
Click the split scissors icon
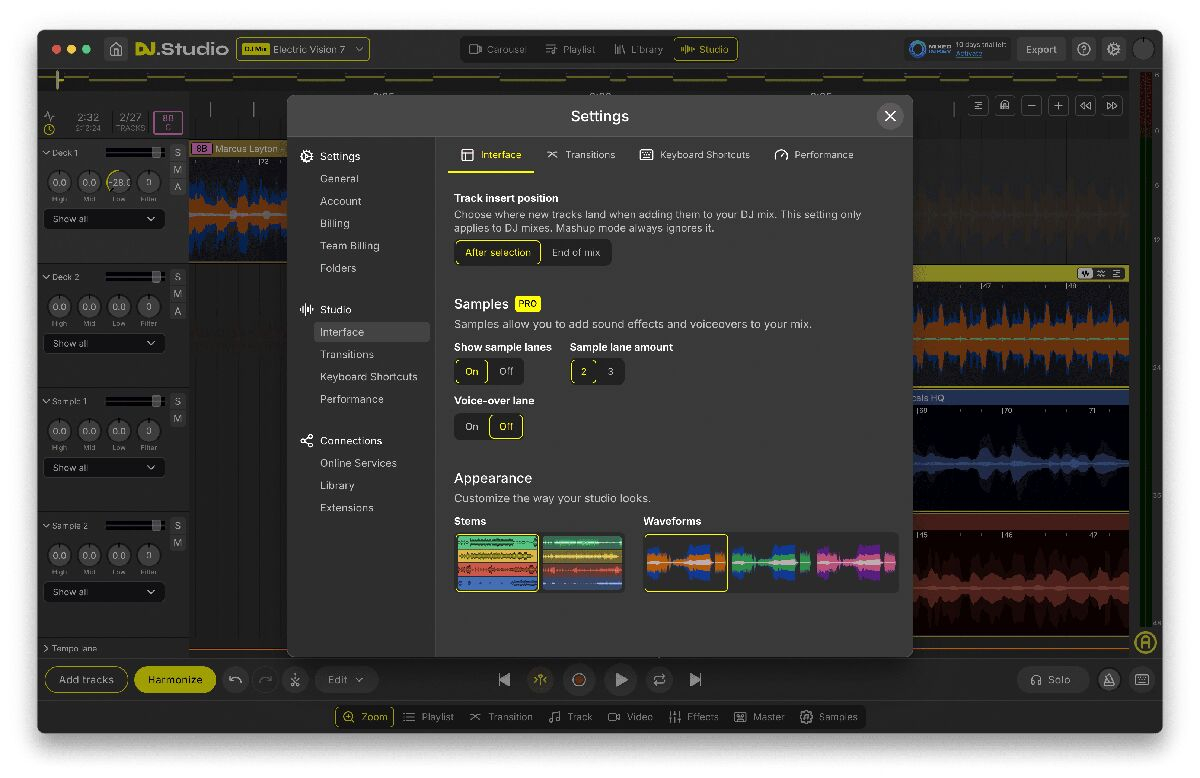click(295, 680)
